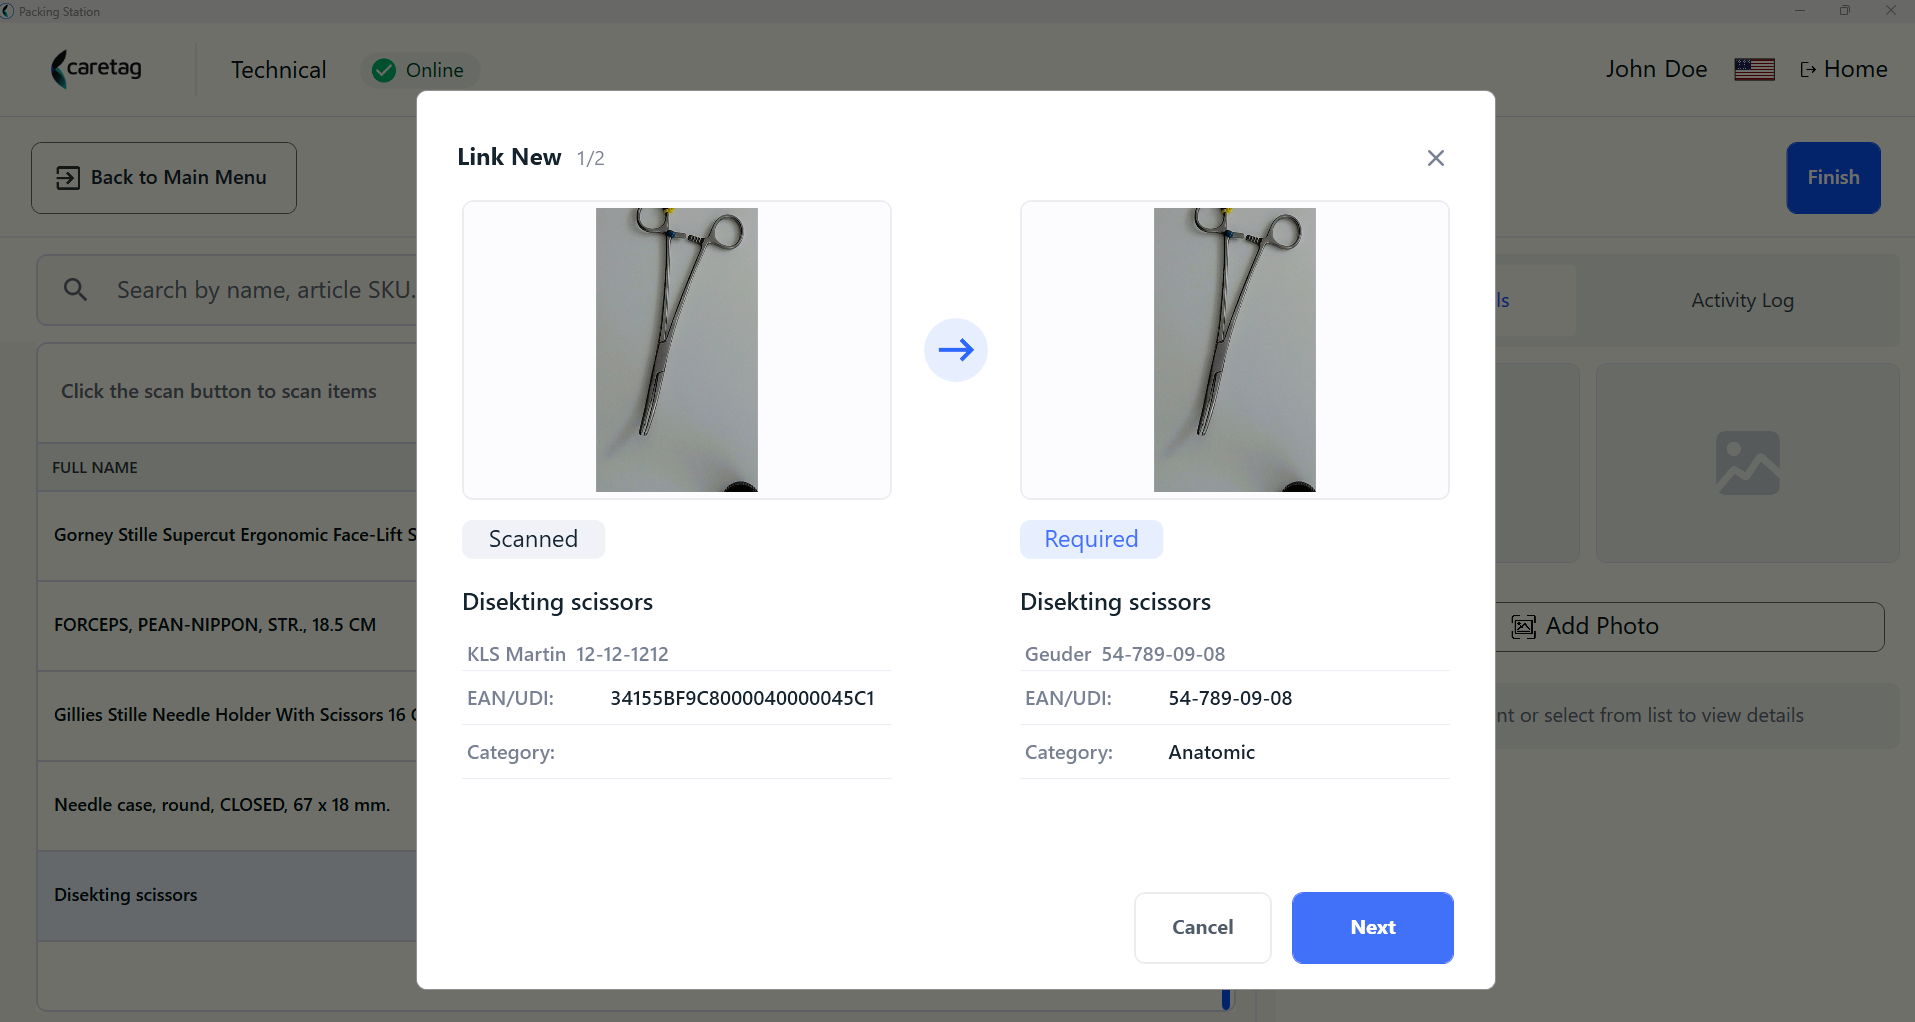The image size is (1915, 1022).
Task: Click the Packing Station title bar icon
Action: (8, 11)
